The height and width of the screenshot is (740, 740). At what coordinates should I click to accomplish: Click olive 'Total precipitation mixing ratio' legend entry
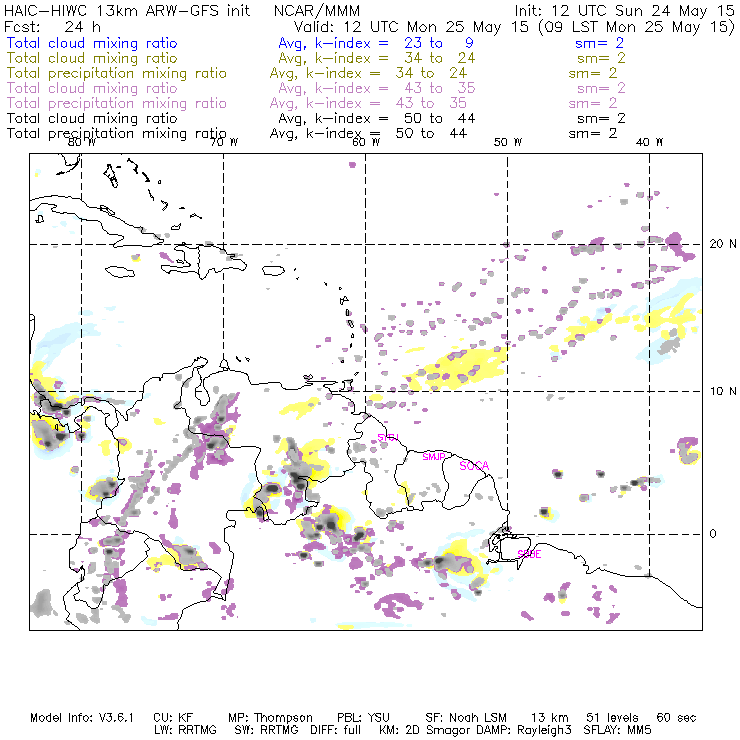117,73
